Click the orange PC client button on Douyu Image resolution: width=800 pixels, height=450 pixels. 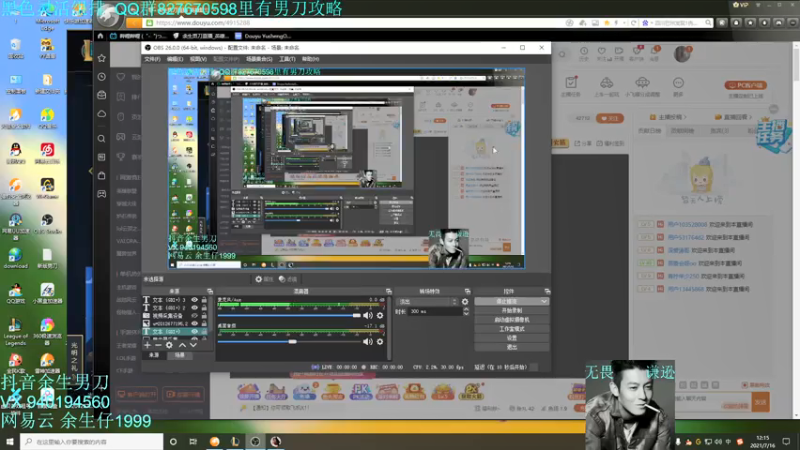[x=745, y=85]
